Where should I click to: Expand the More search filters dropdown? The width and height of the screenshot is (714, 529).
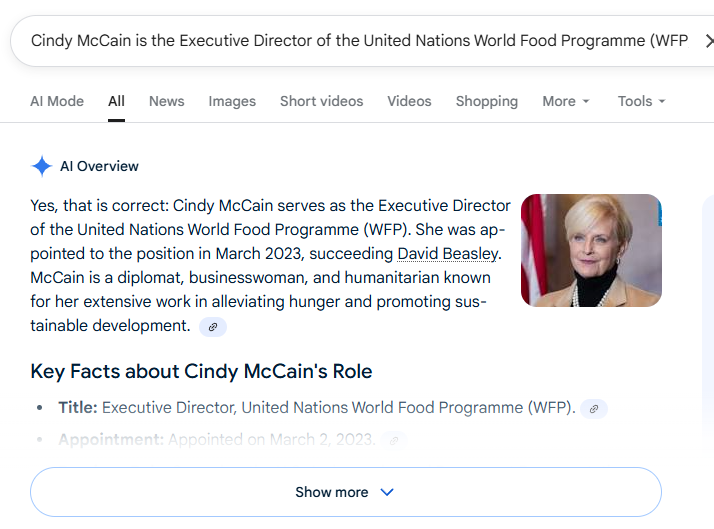click(566, 101)
